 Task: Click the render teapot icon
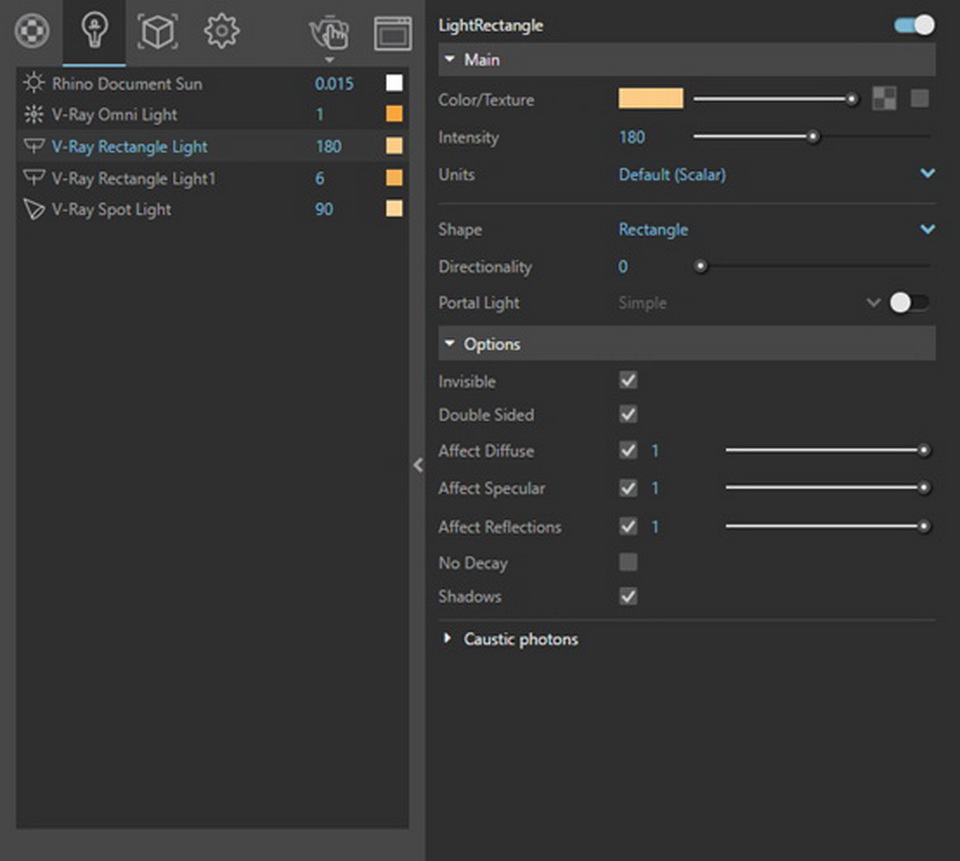click(329, 33)
